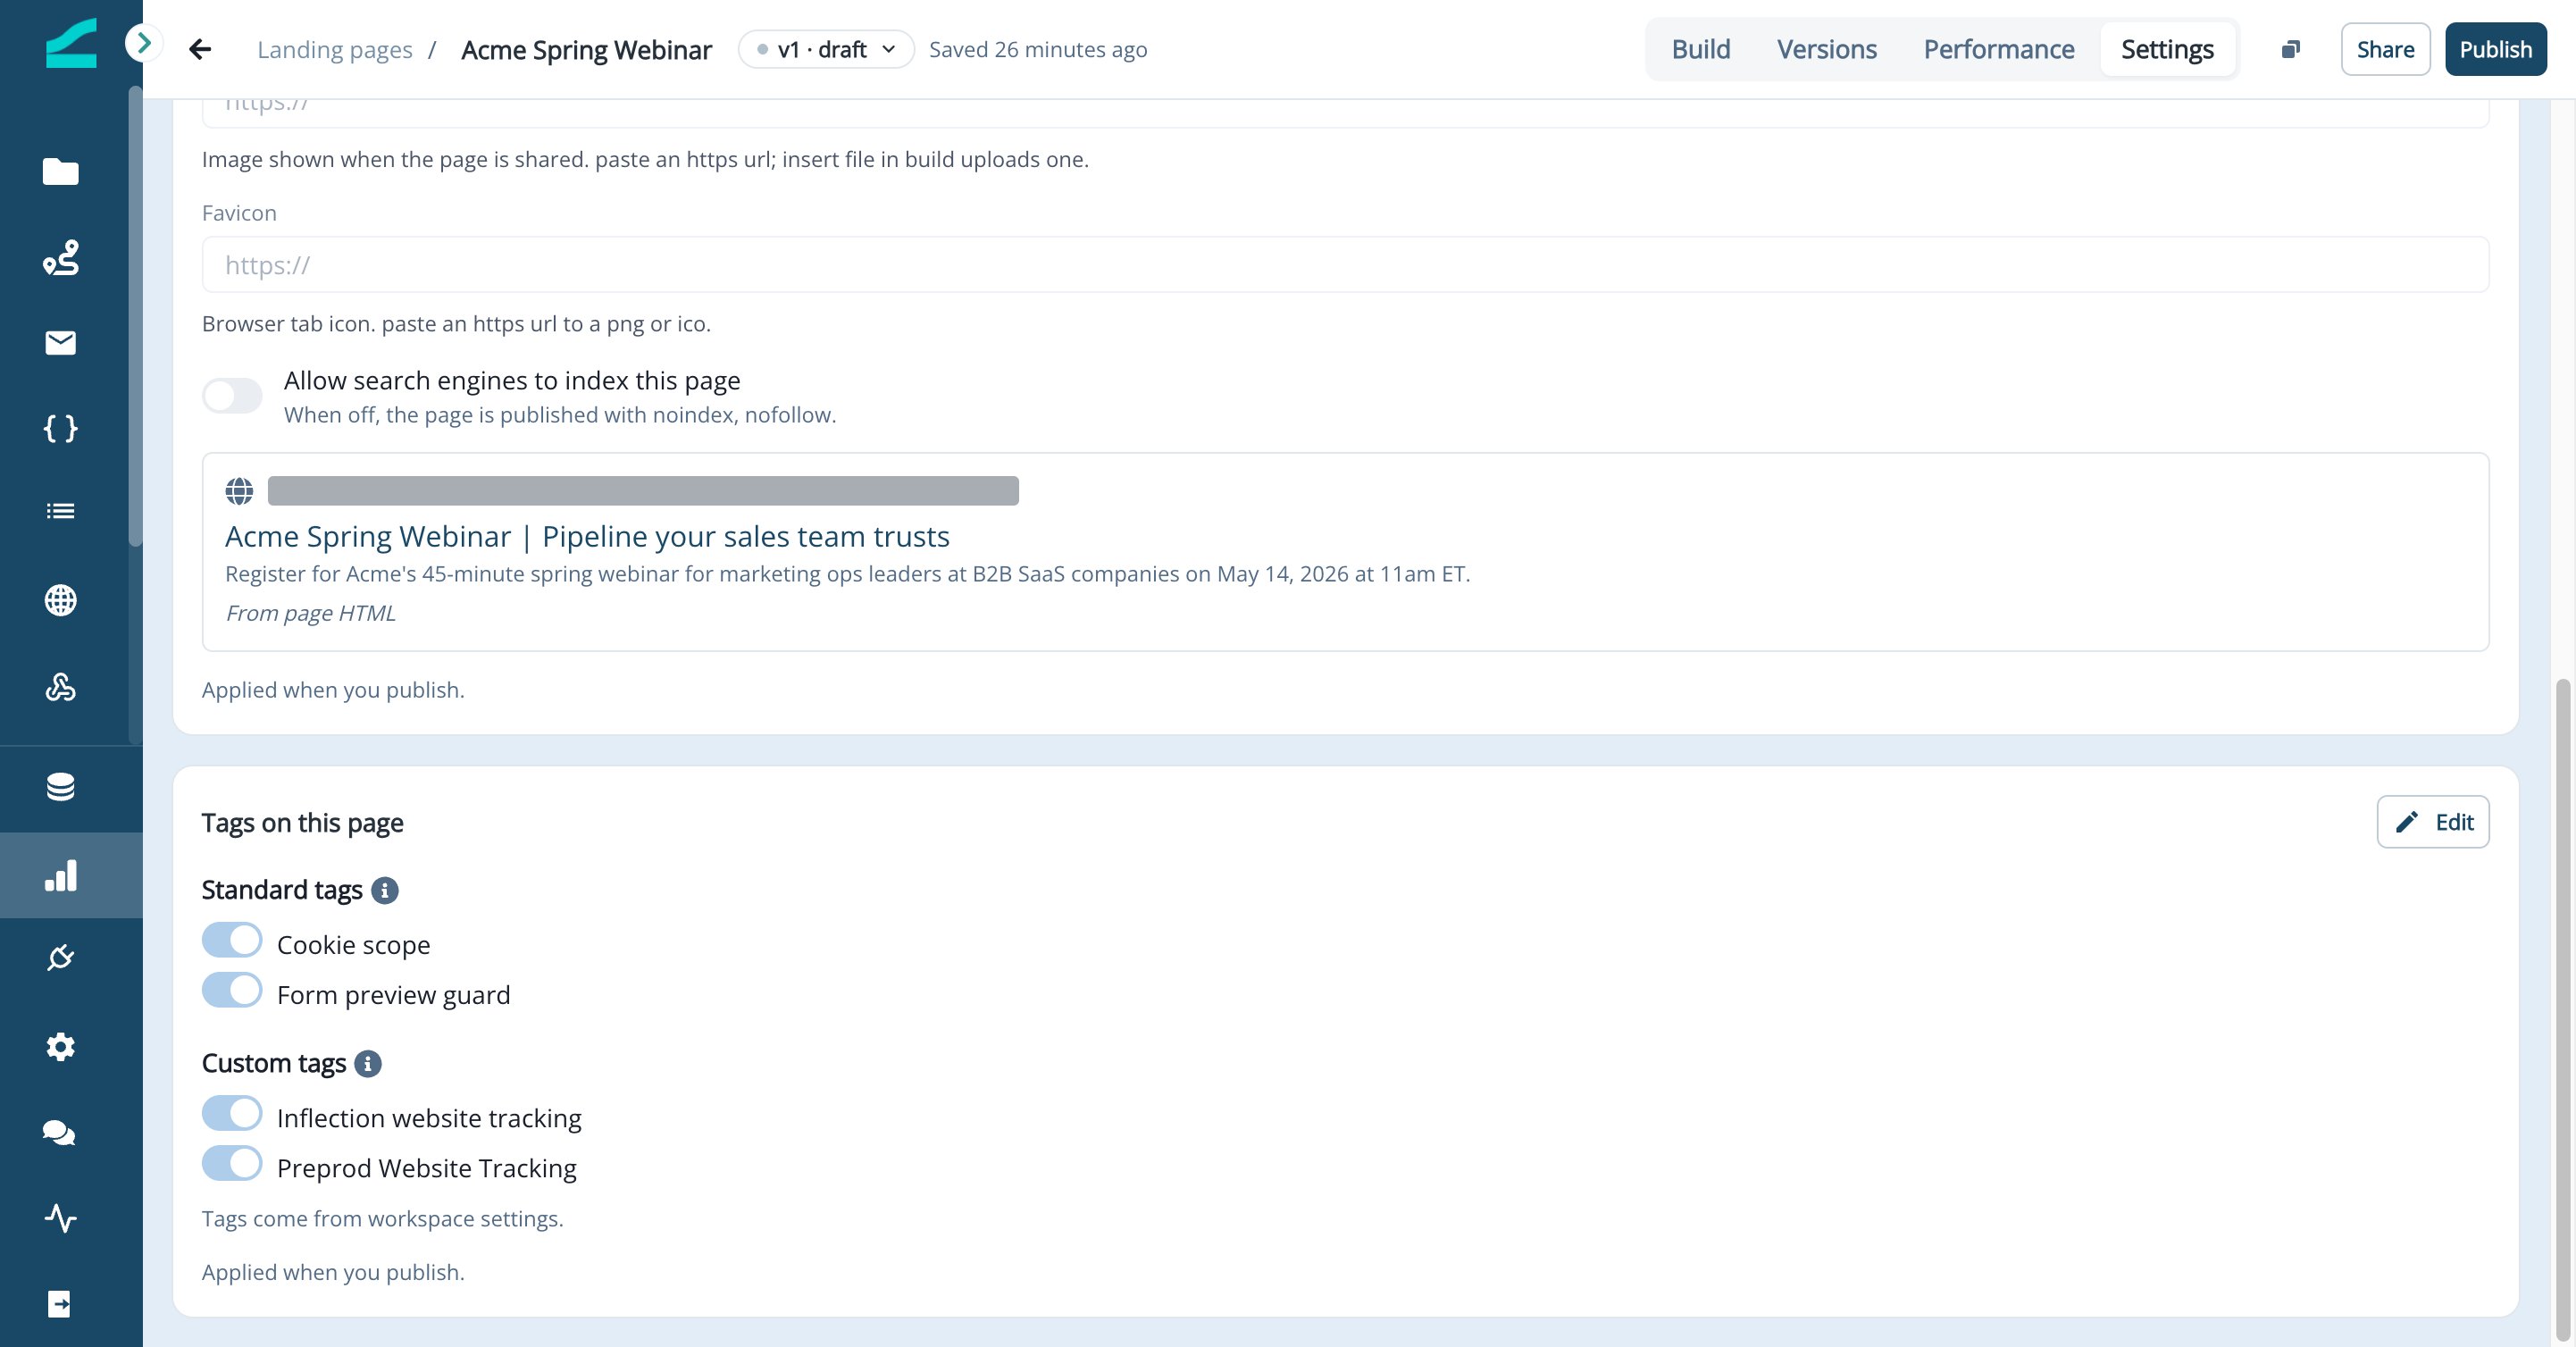
Task: Open the gear settings sidebar icon
Action: pyautogui.click(x=60, y=1047)
